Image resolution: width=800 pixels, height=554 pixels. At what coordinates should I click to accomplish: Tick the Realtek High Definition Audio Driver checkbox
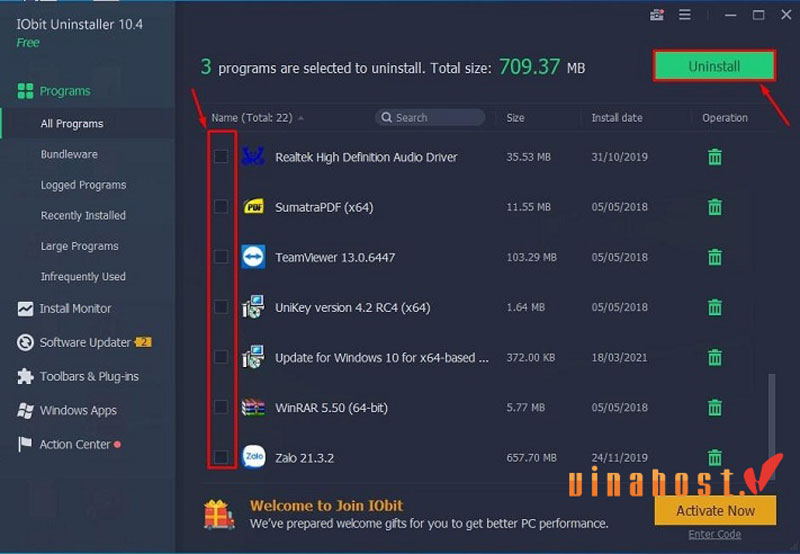point(221,156)
